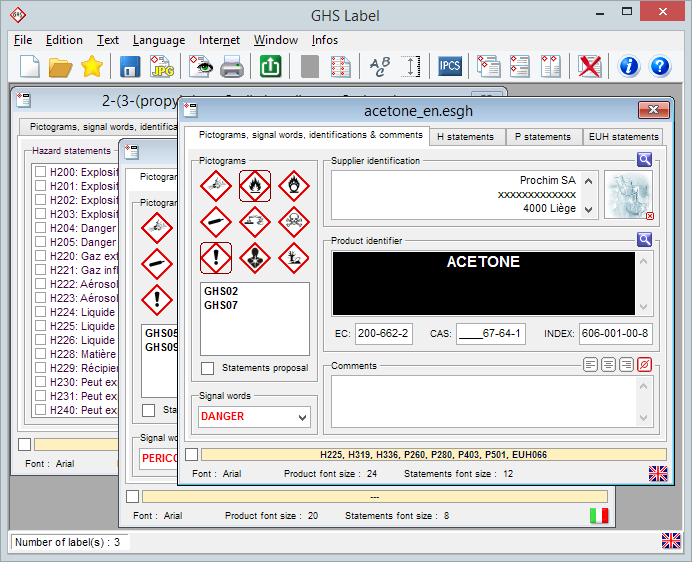Open the IPCS database icon
The height and width of the screenshot is (562, 692).
click(x=450, y=66)
